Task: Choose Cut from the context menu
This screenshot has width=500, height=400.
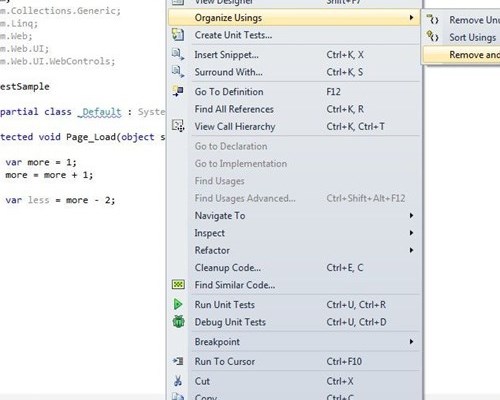Action: tap(294, 381)
